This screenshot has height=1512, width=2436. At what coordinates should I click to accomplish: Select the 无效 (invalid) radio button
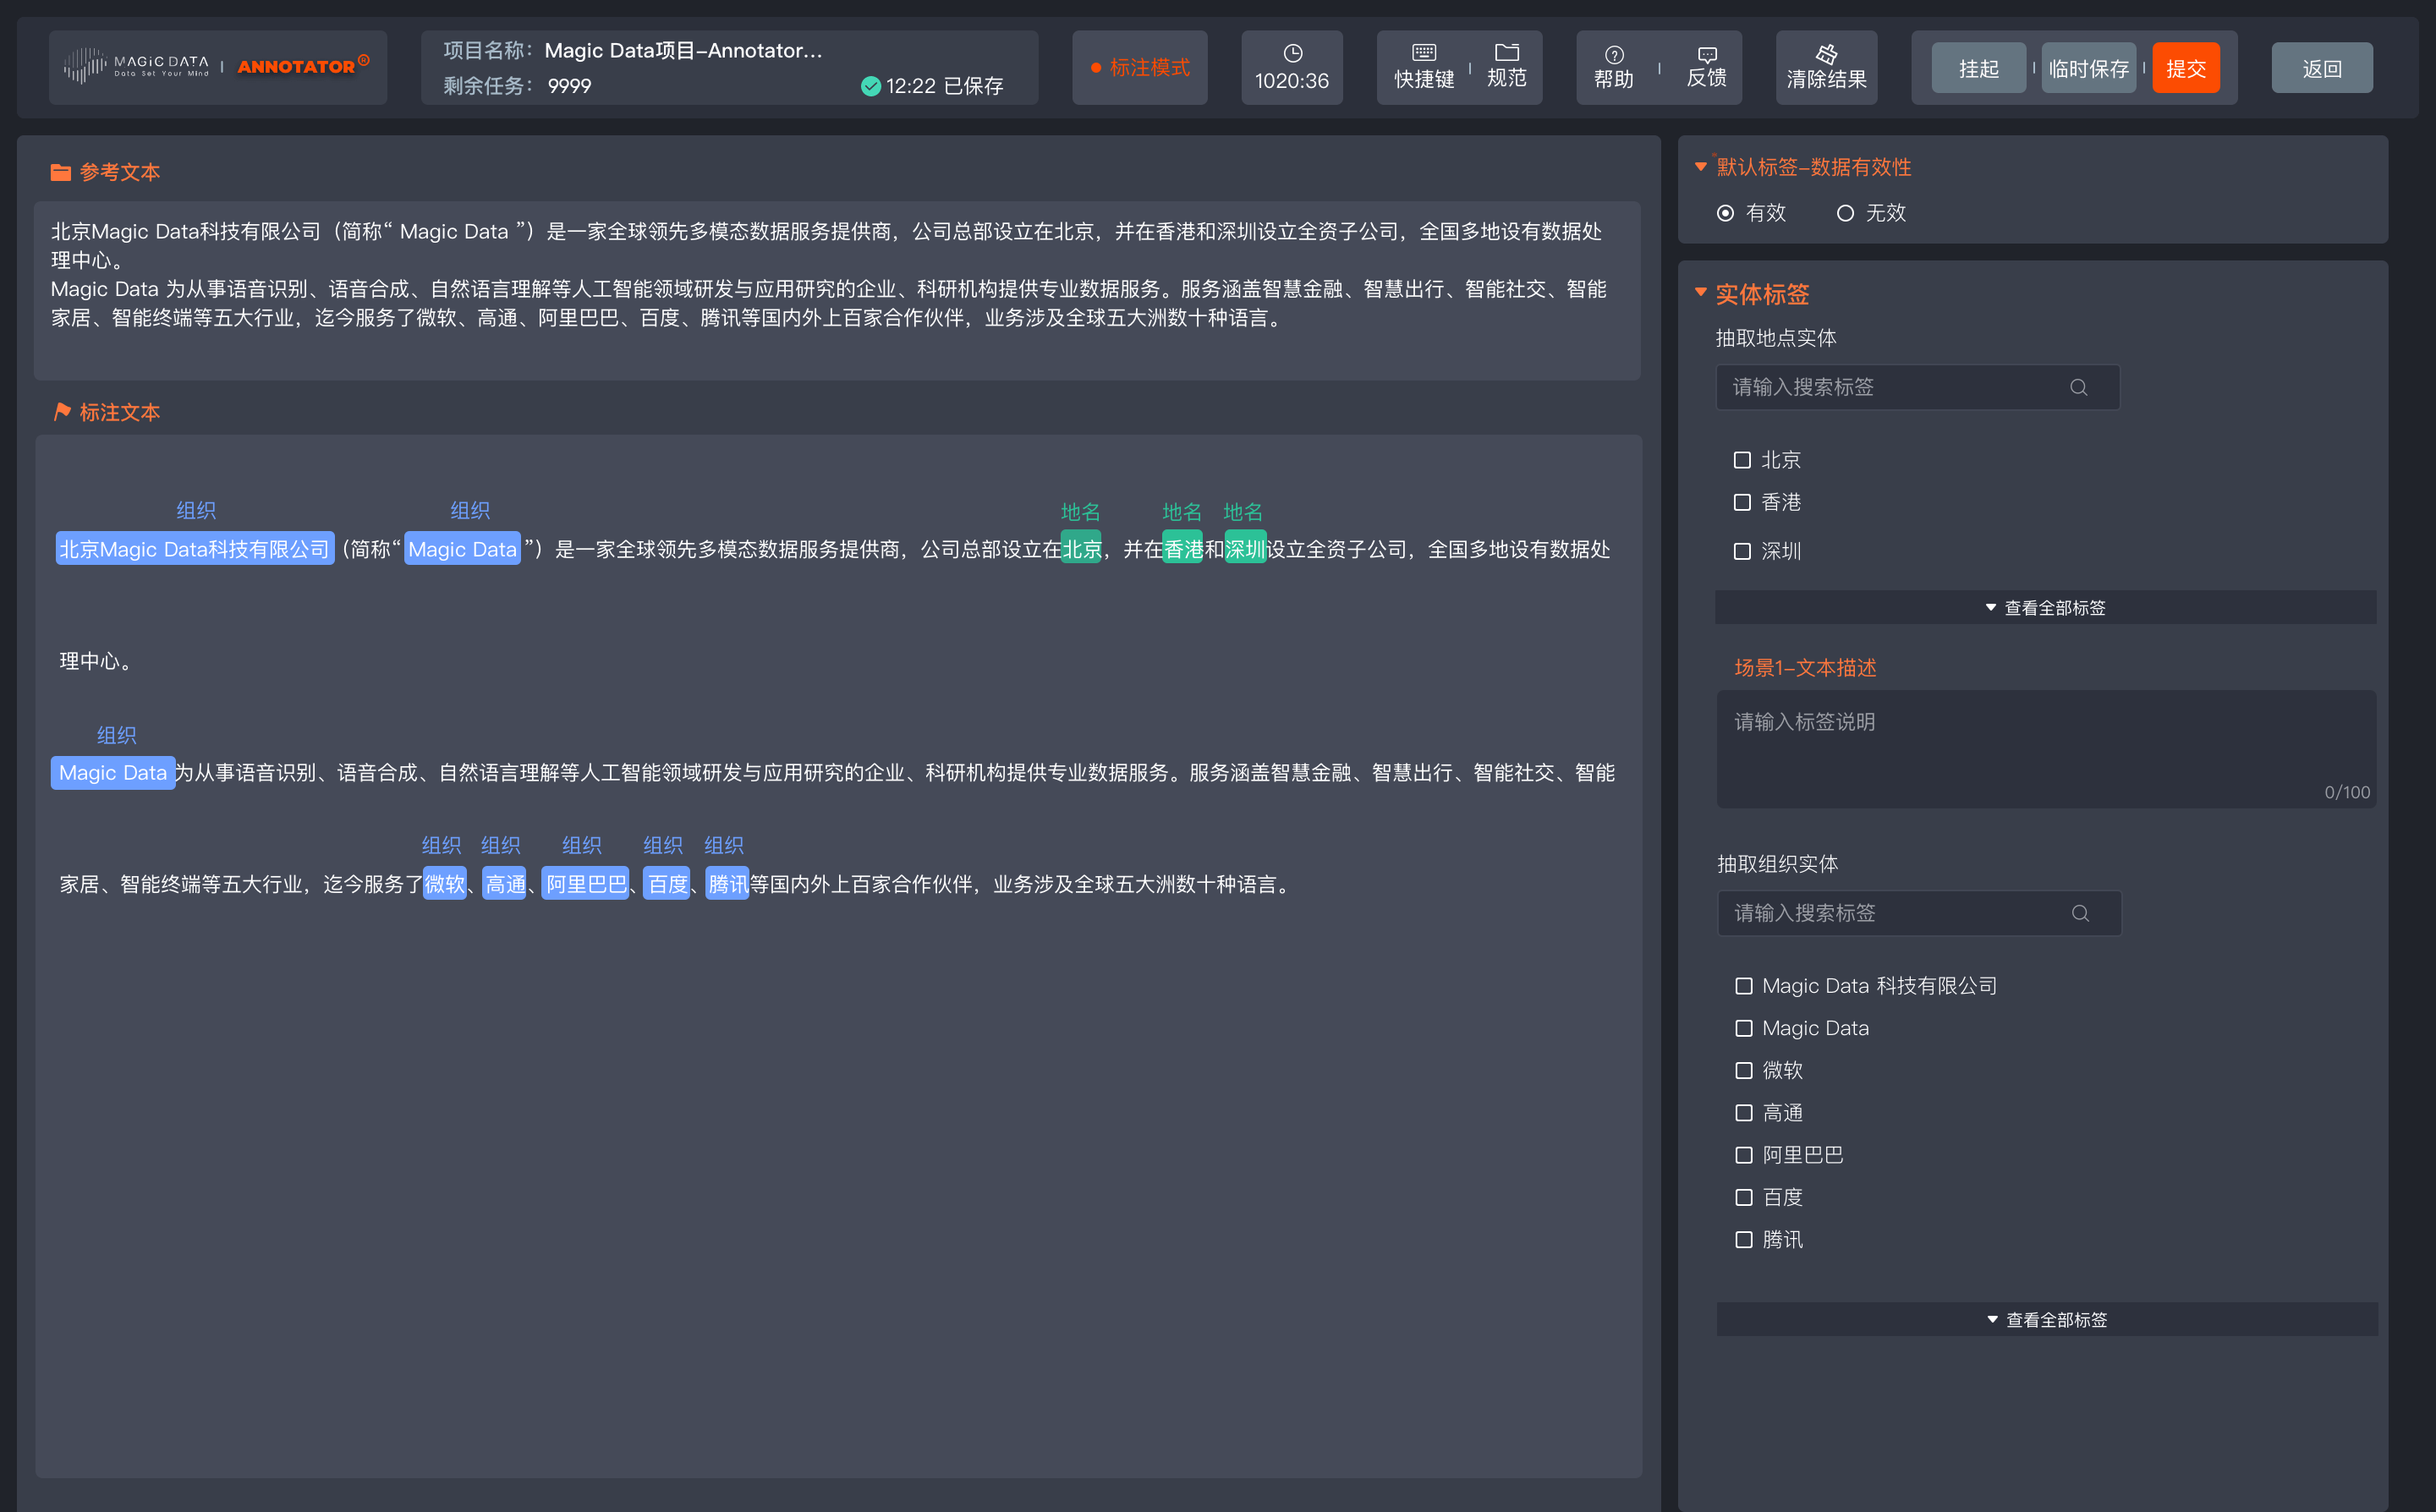(x=1845, y=213)
